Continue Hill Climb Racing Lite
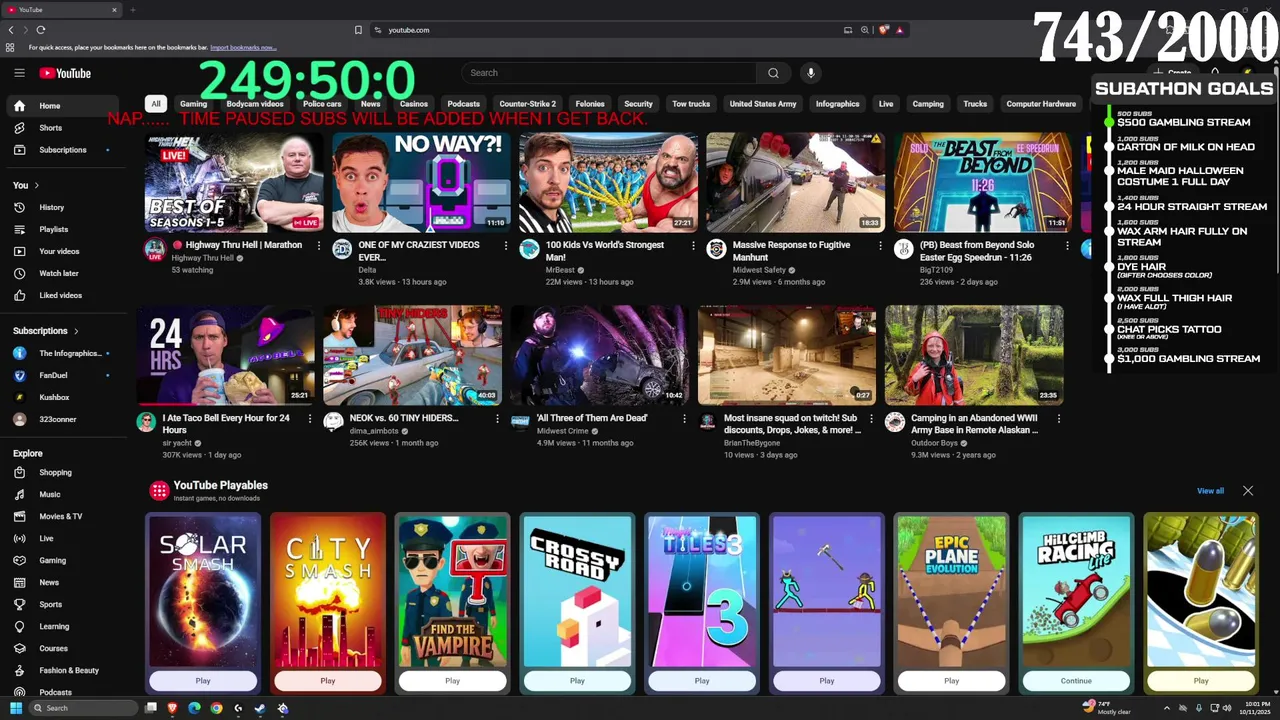 tap(1076, 681)
